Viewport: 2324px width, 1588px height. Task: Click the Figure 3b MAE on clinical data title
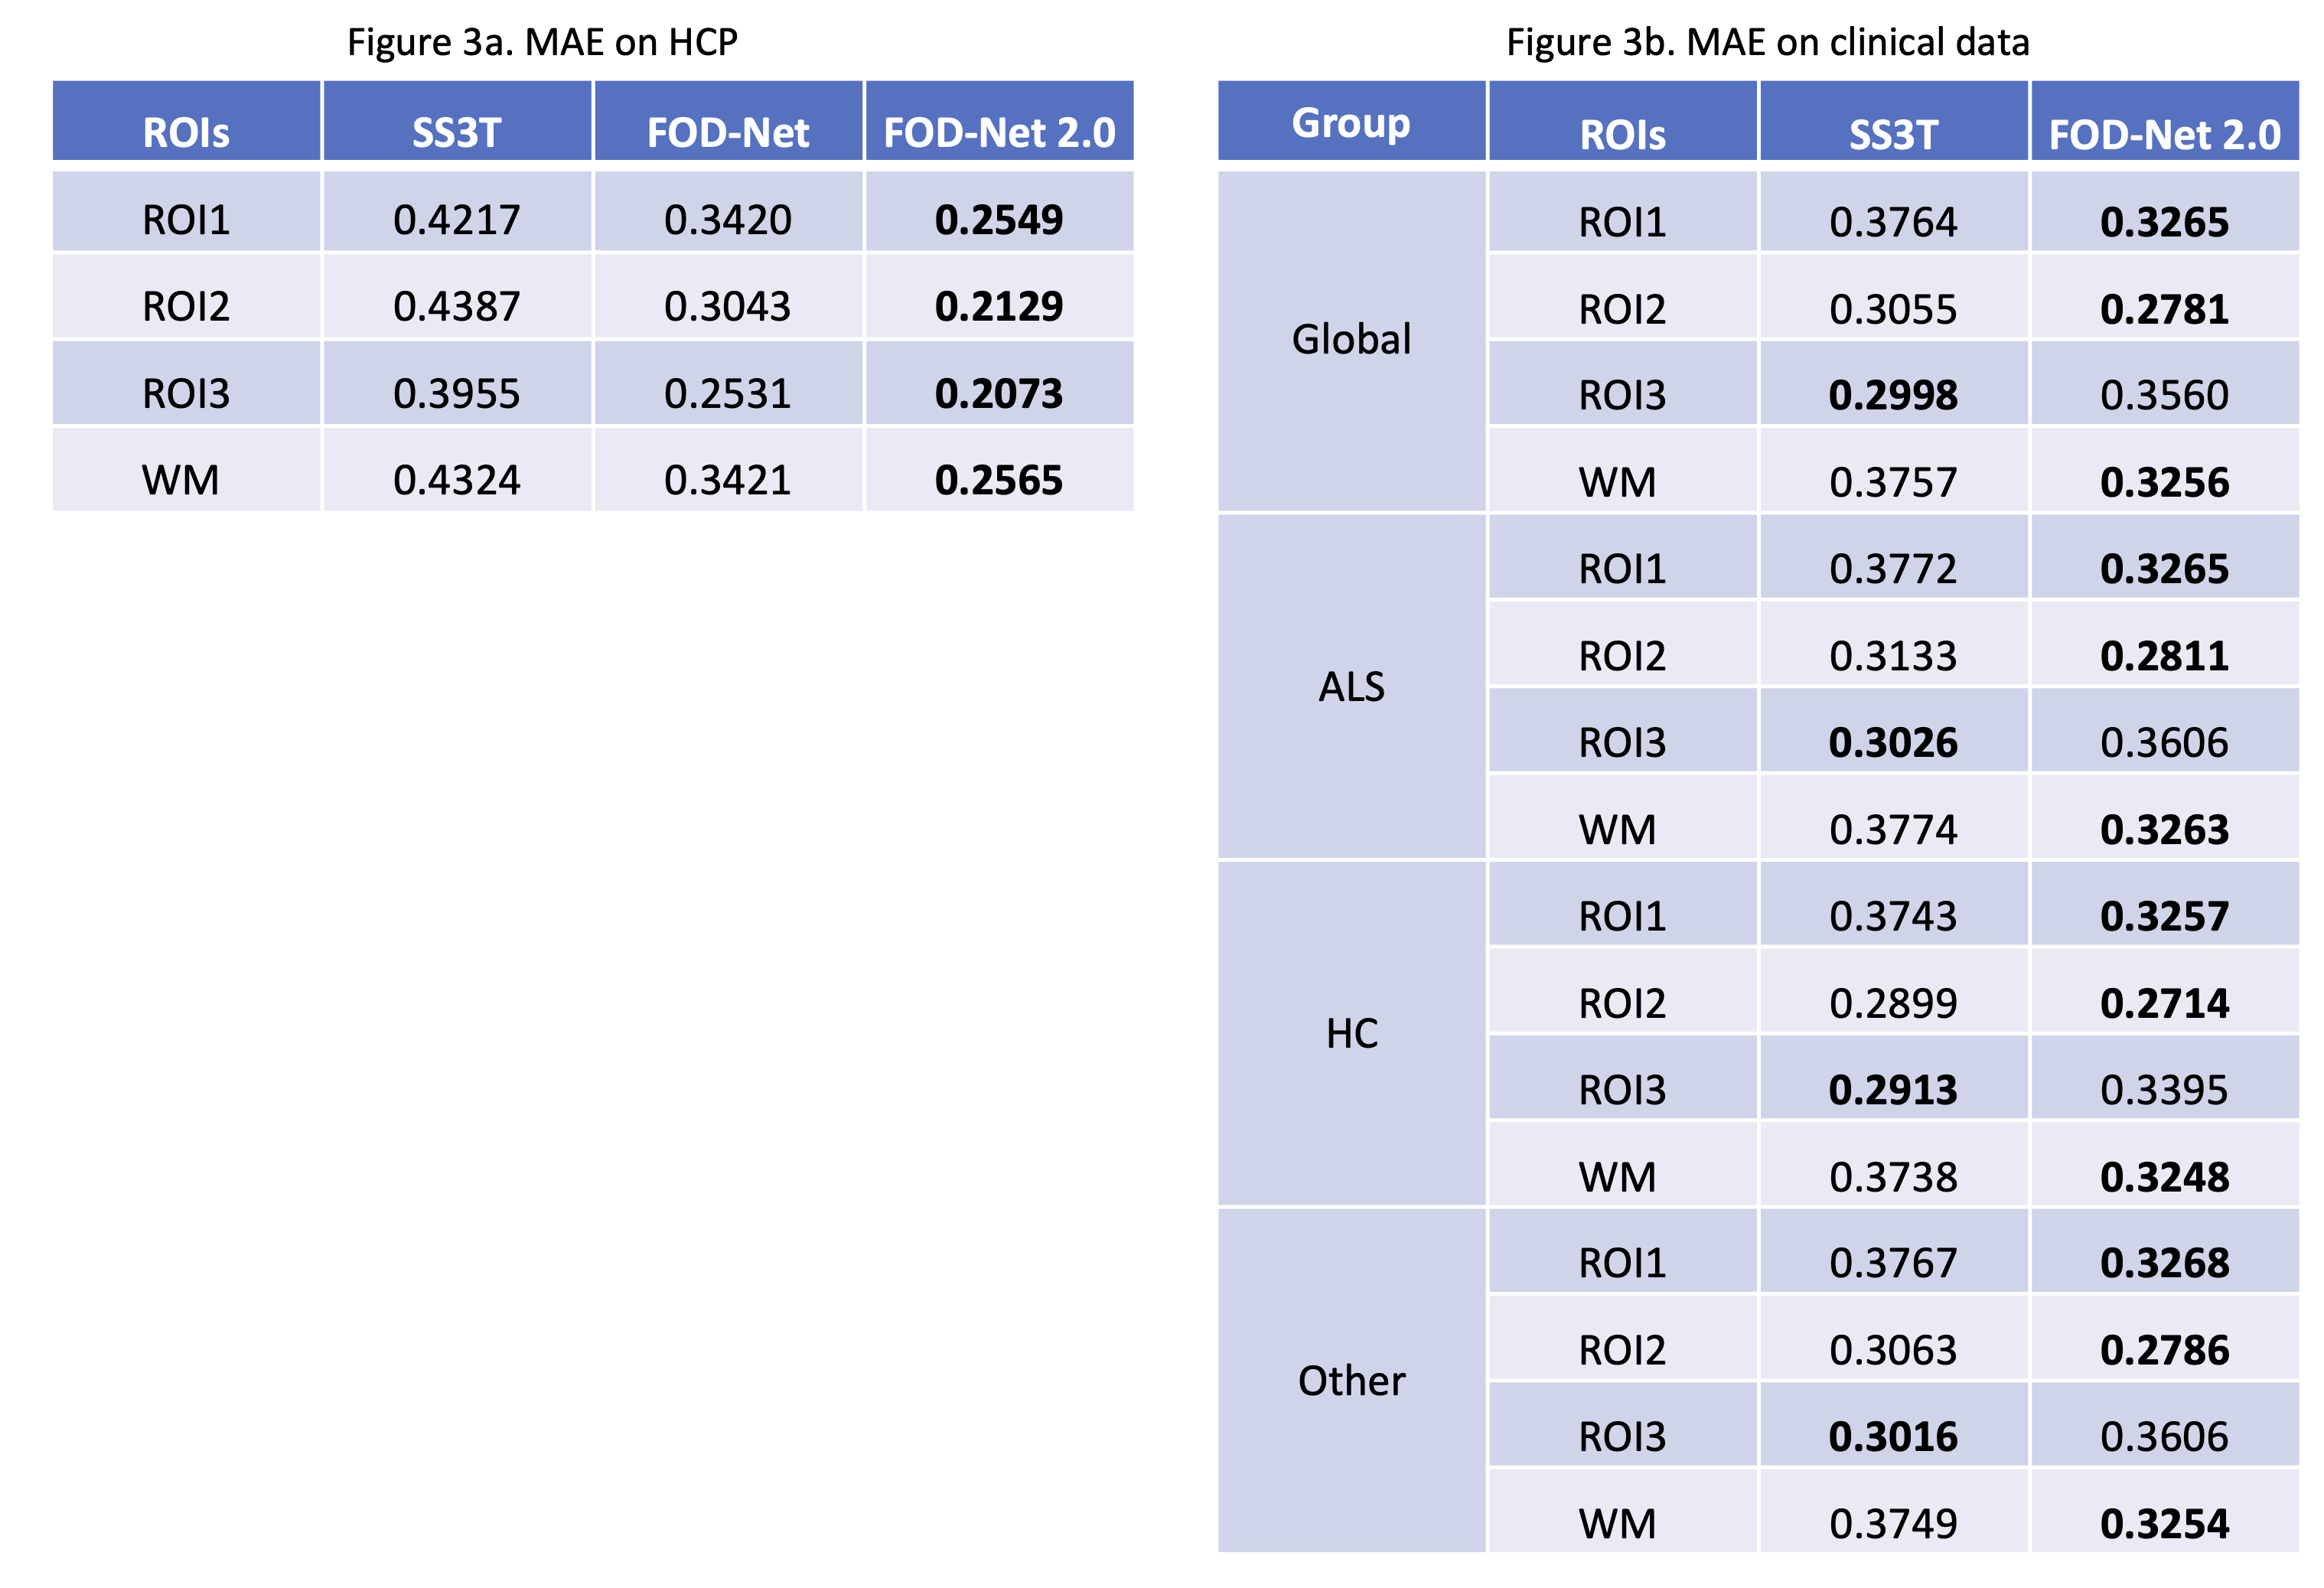1767,42
